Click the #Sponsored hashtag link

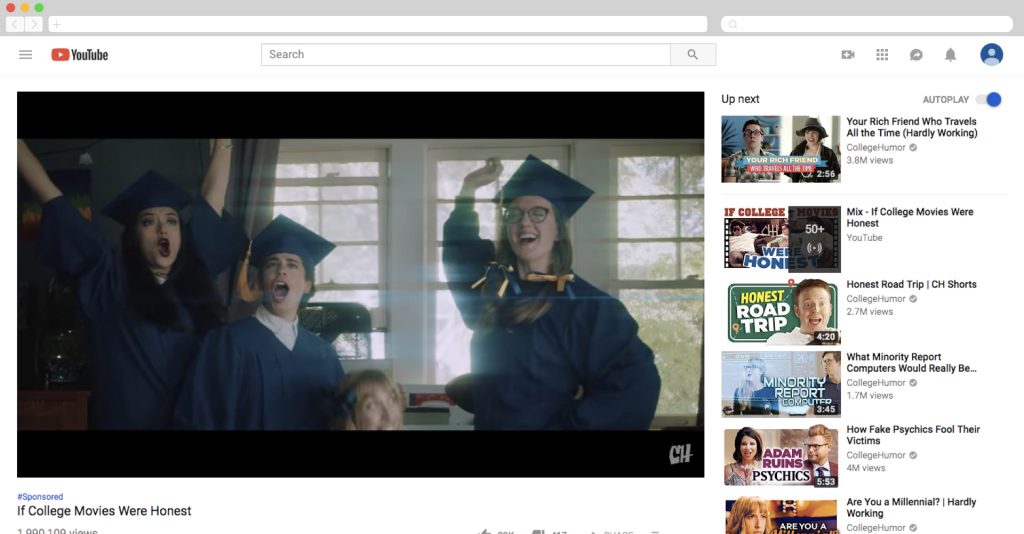tap(40, 497)
